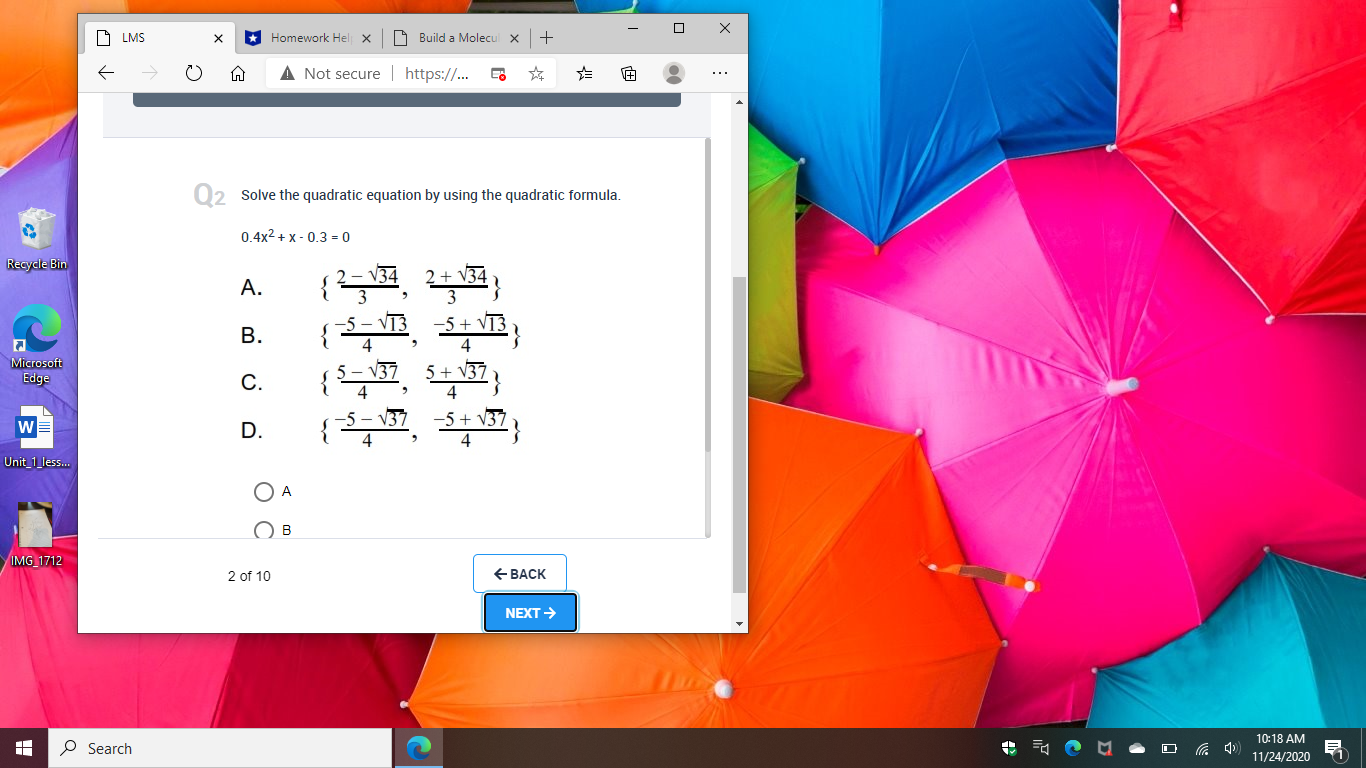Open OneDrive from the system tray
The height and width of the screenshot is (768, 1366).
point(1136,747)
